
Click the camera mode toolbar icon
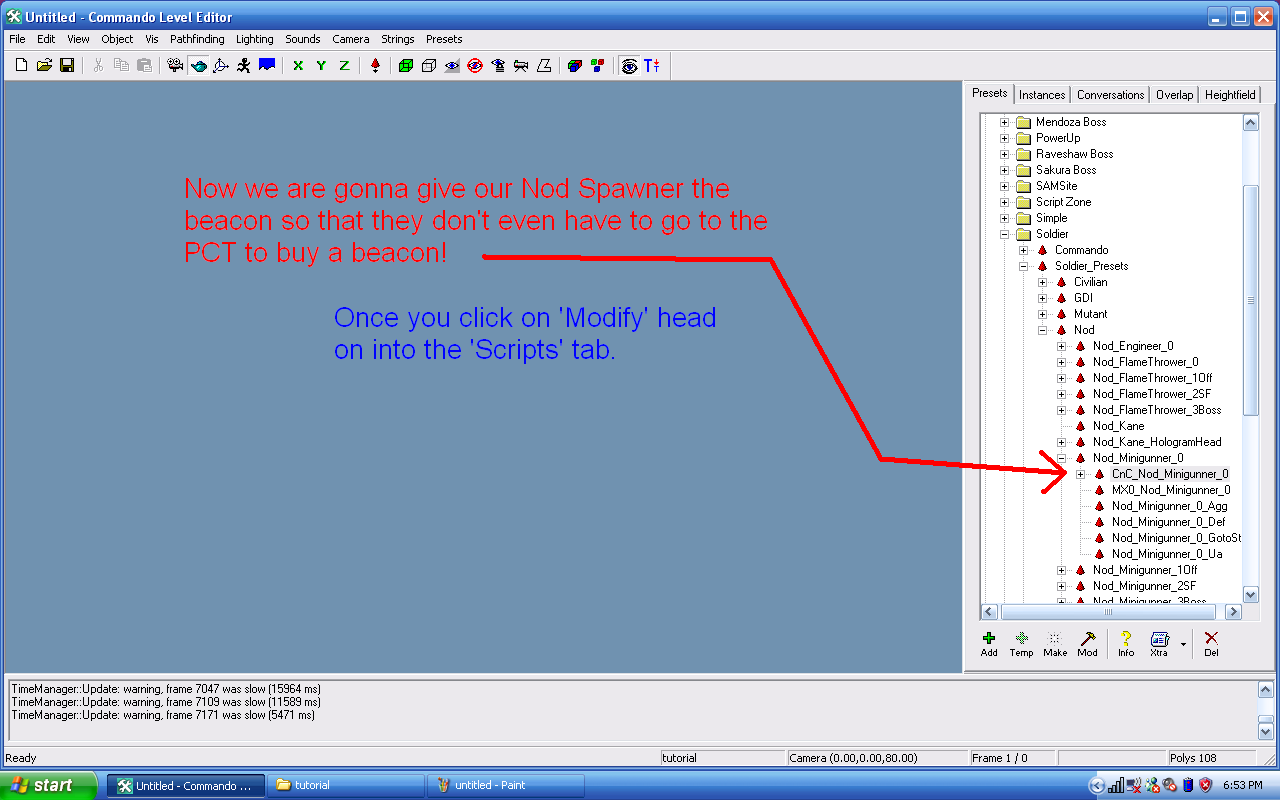click(175, 66)
